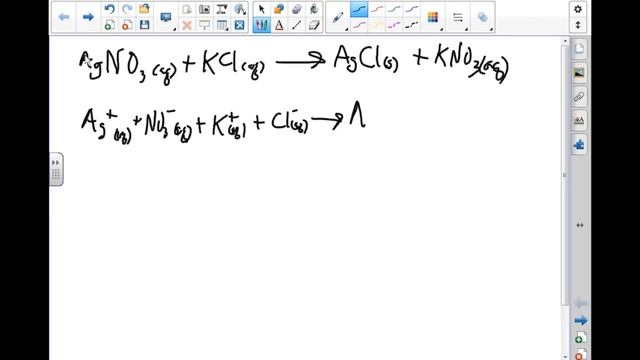The image size is (640, 360).
Task: Open the Gallery tab
Action: pos(579,73)
